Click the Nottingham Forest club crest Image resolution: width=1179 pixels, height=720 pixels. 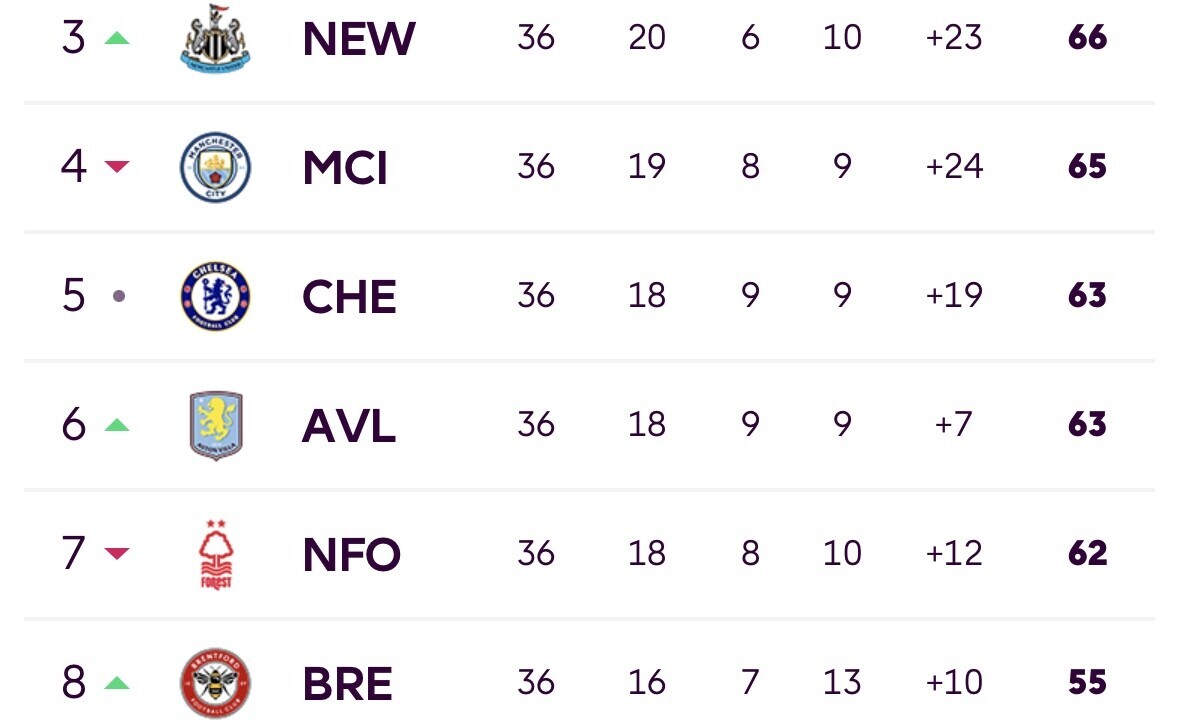[216, 555]
